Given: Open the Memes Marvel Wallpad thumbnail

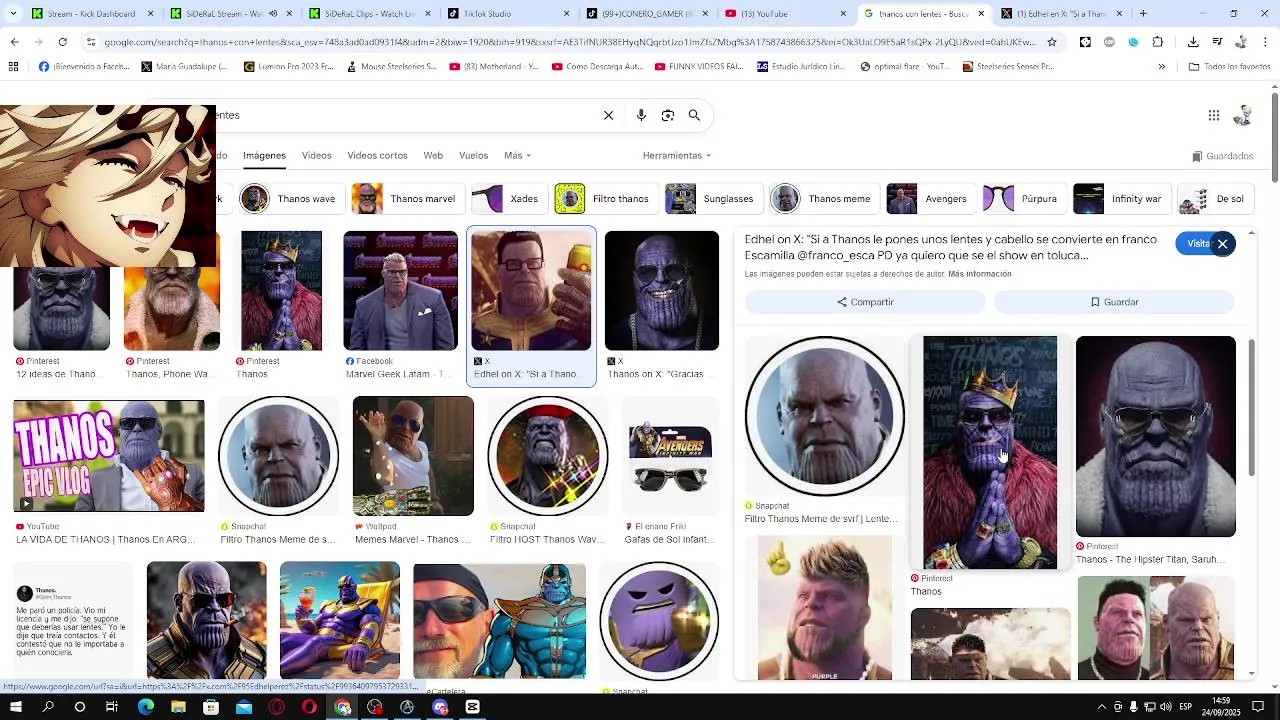Looking at the screenshot, I should (x=413, y=456).
